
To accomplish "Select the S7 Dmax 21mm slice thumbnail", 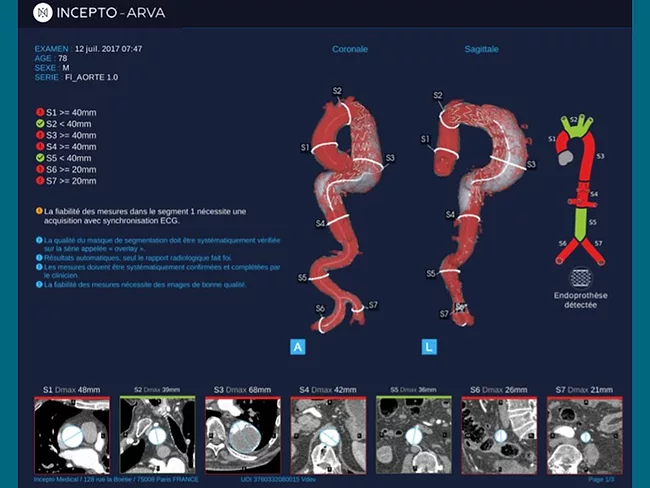I will (x=583, y=434).
